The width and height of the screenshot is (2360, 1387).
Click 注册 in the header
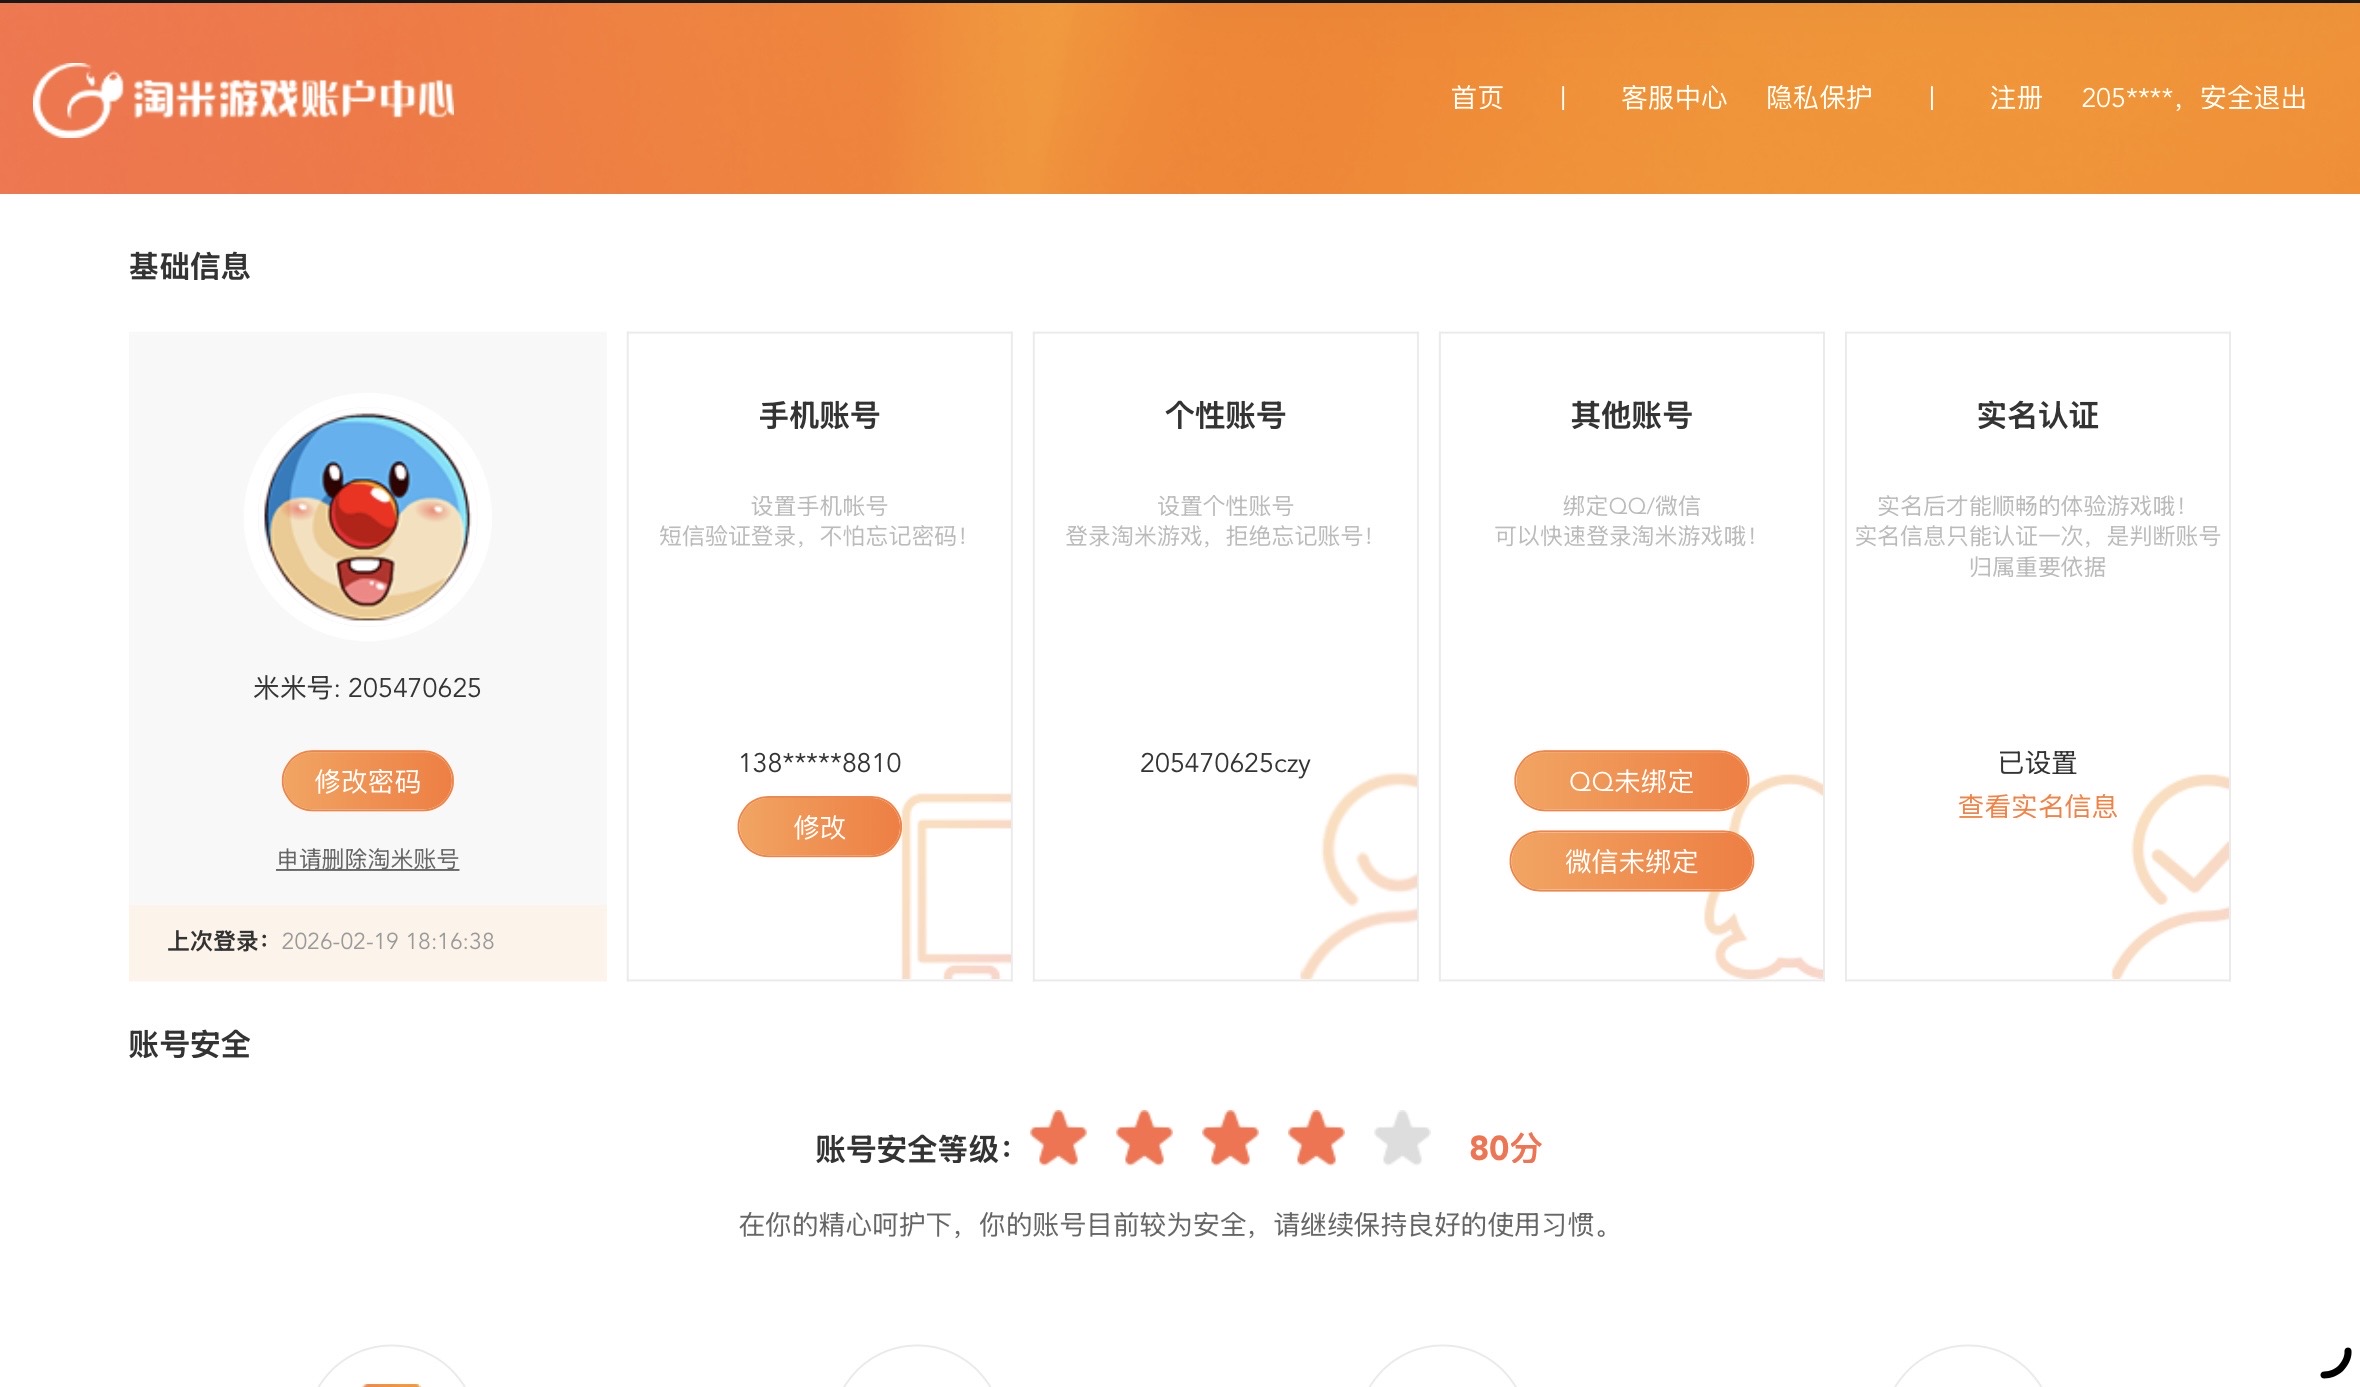click(x=2015, y=98)
